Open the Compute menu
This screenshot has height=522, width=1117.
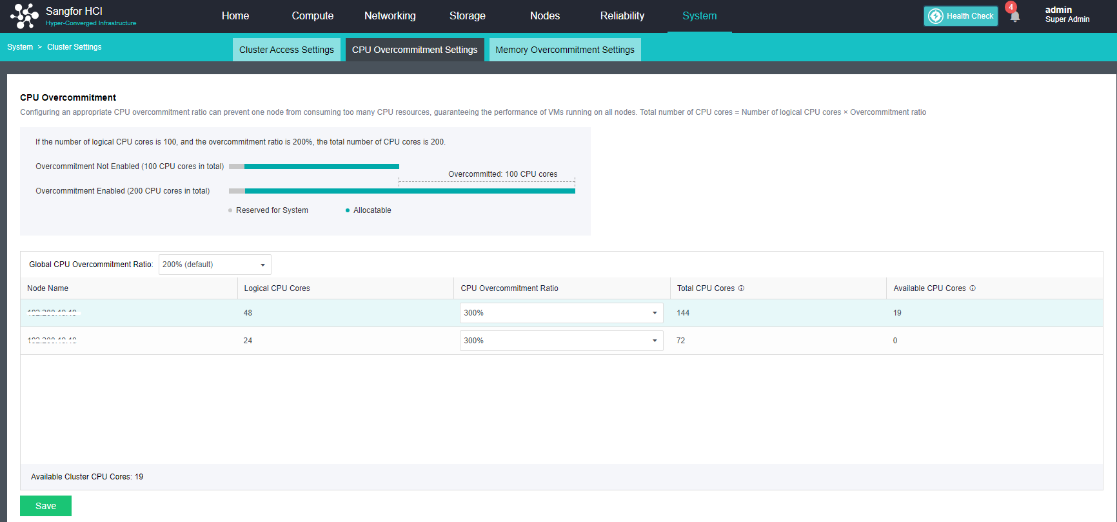pos(312,16)
